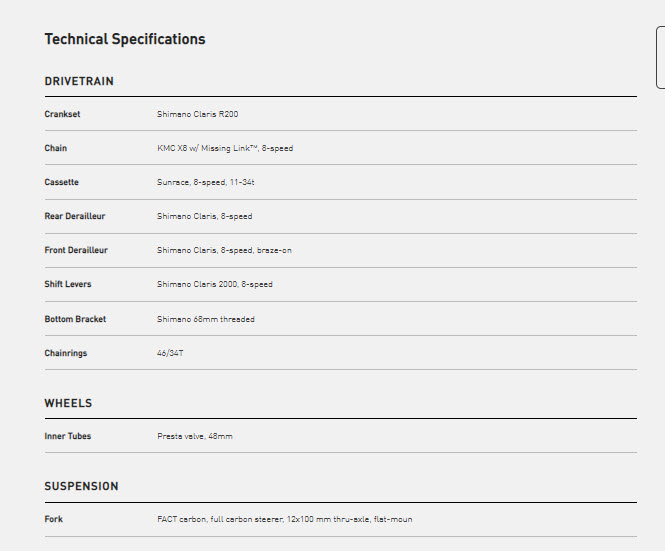
Task: Select the SUSPENSION section header
Action: 81,486
